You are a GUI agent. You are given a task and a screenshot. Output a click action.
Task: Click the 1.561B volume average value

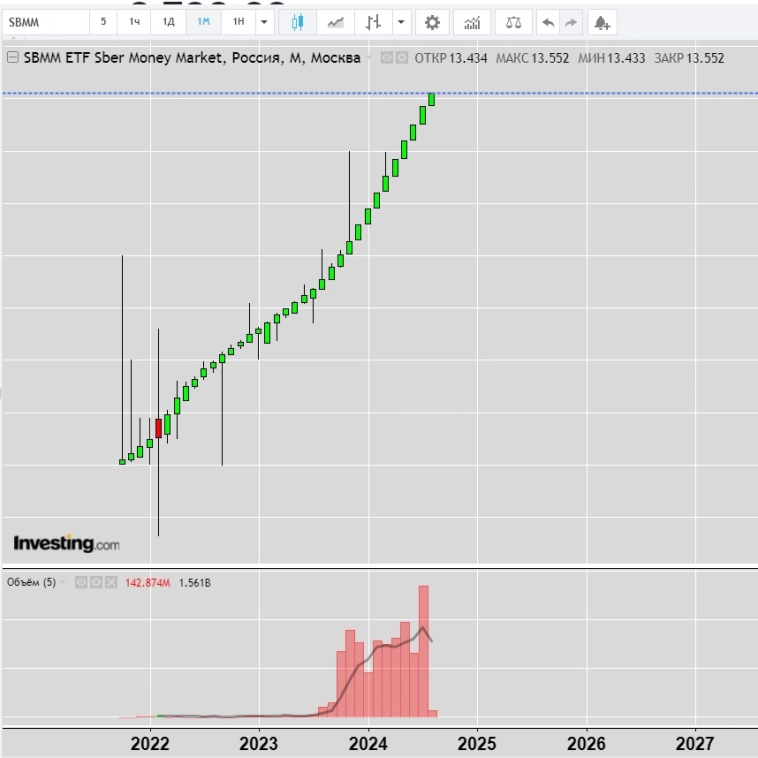(195, 583)
